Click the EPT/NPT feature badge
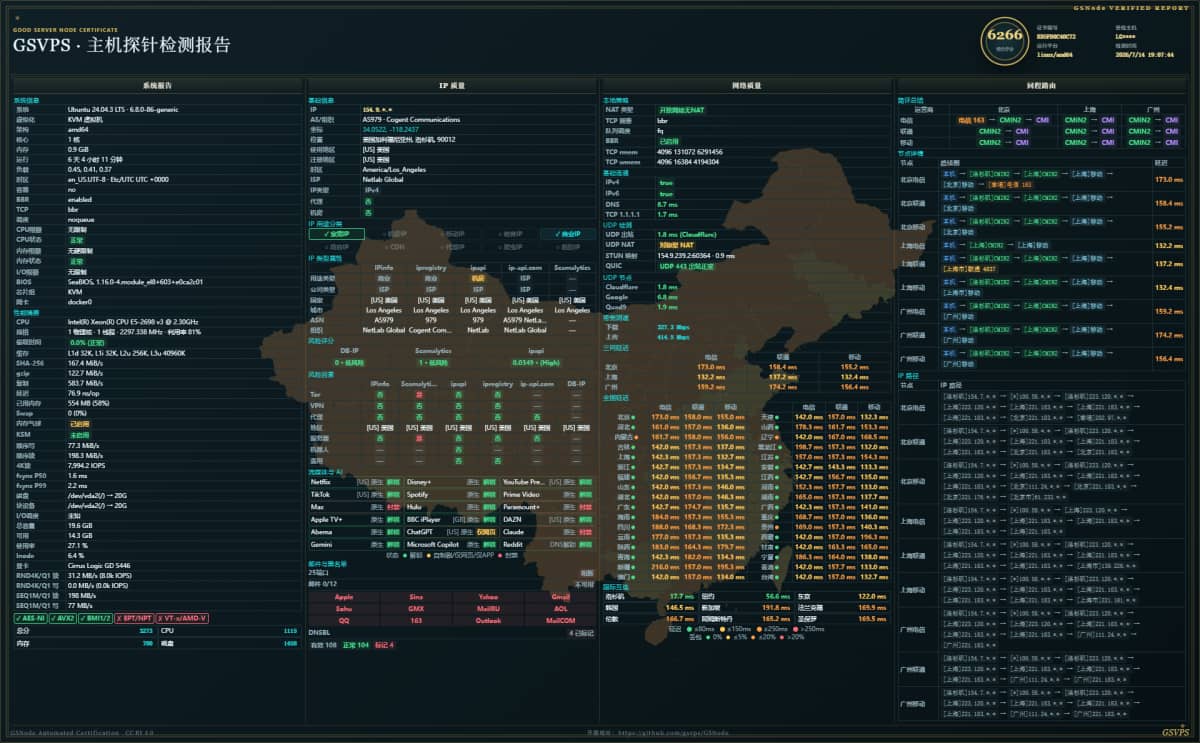1200x743 pixels. click(x=135, y=618)
